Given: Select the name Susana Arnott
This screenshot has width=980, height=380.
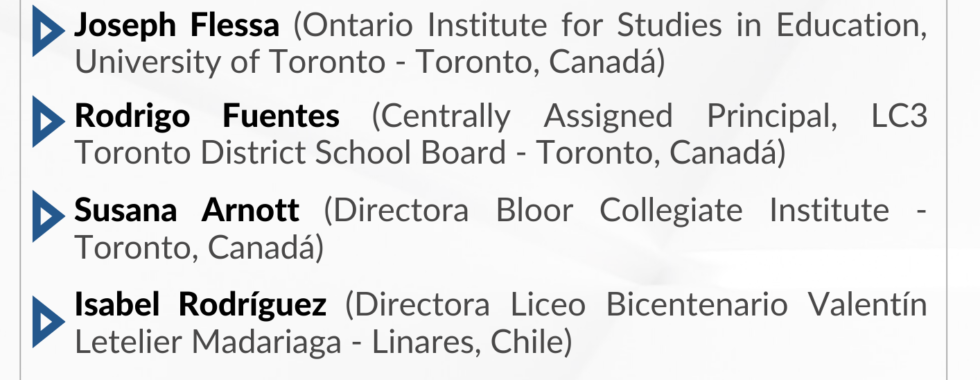Looking at the screenshot, I should click(x=187, y=210).
